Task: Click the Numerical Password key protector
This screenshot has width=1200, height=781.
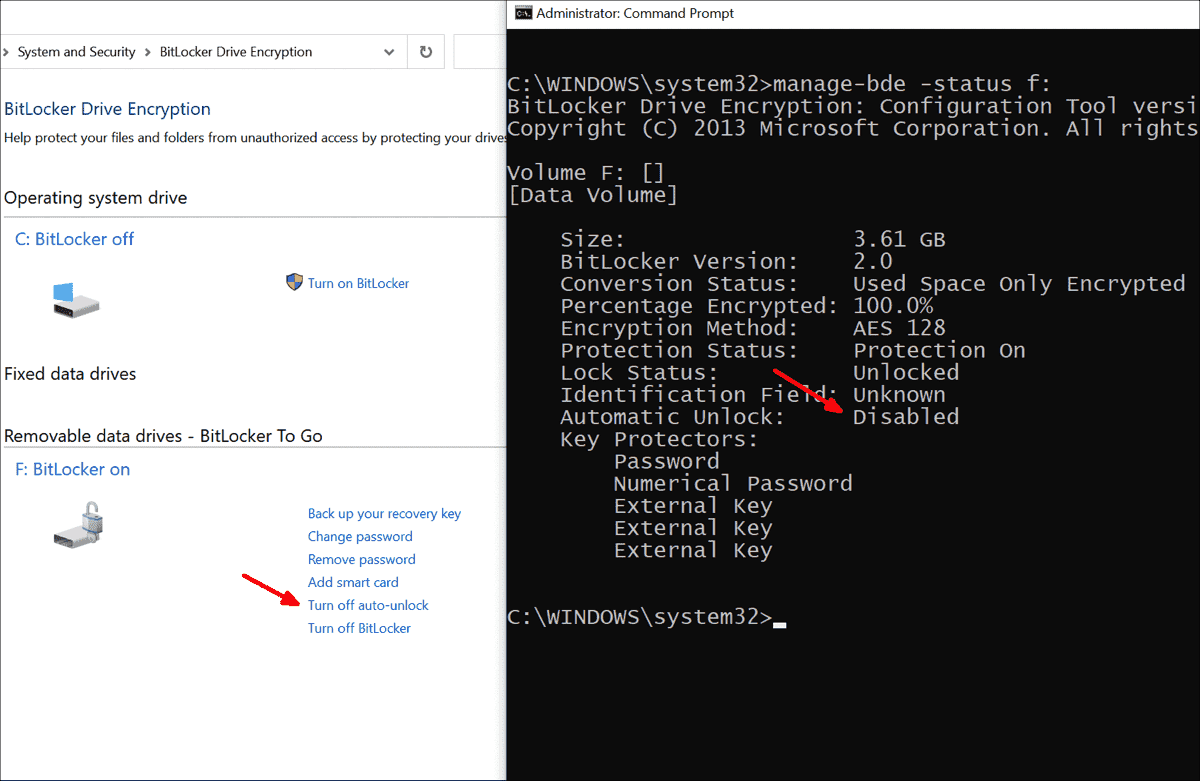Action: tap(733, 484)
